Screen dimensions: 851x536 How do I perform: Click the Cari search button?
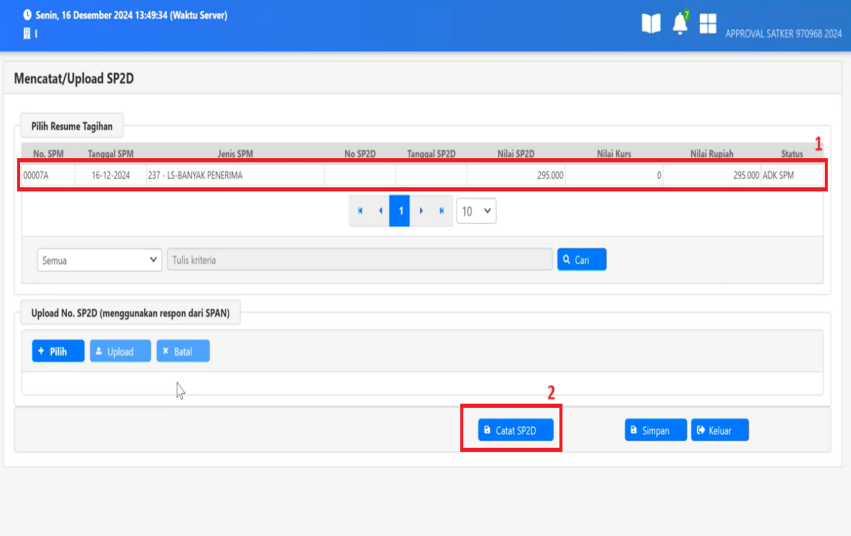pos(581,260)
